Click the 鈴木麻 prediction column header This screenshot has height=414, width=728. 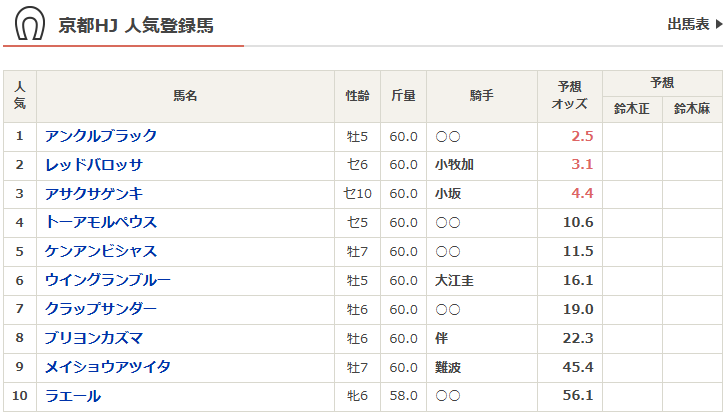[692, 109]
